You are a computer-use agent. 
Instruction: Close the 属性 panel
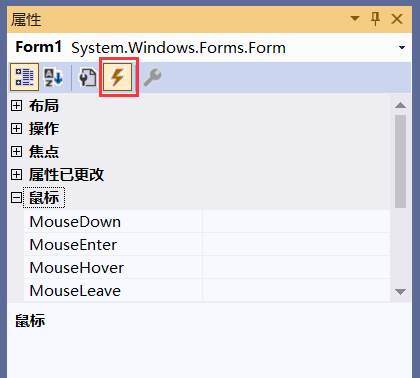pyautogui.click(x=397, y=19)
